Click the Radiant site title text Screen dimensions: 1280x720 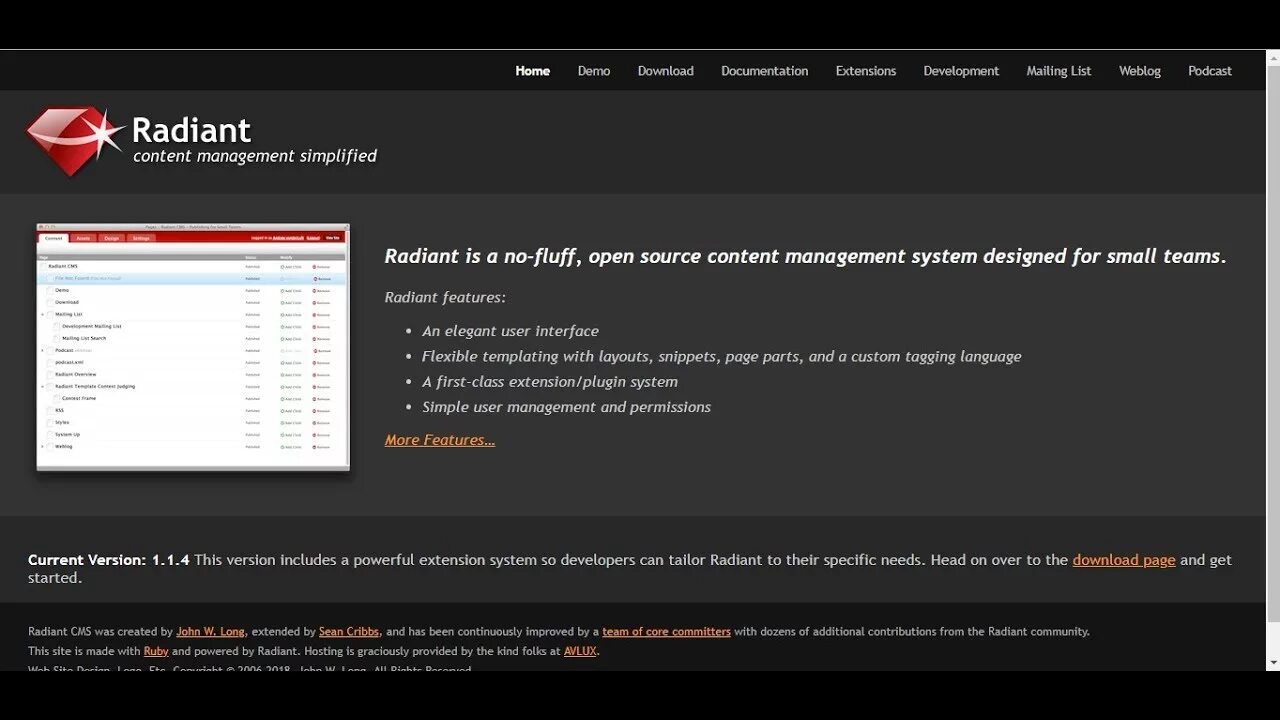[x=191, y=130]
